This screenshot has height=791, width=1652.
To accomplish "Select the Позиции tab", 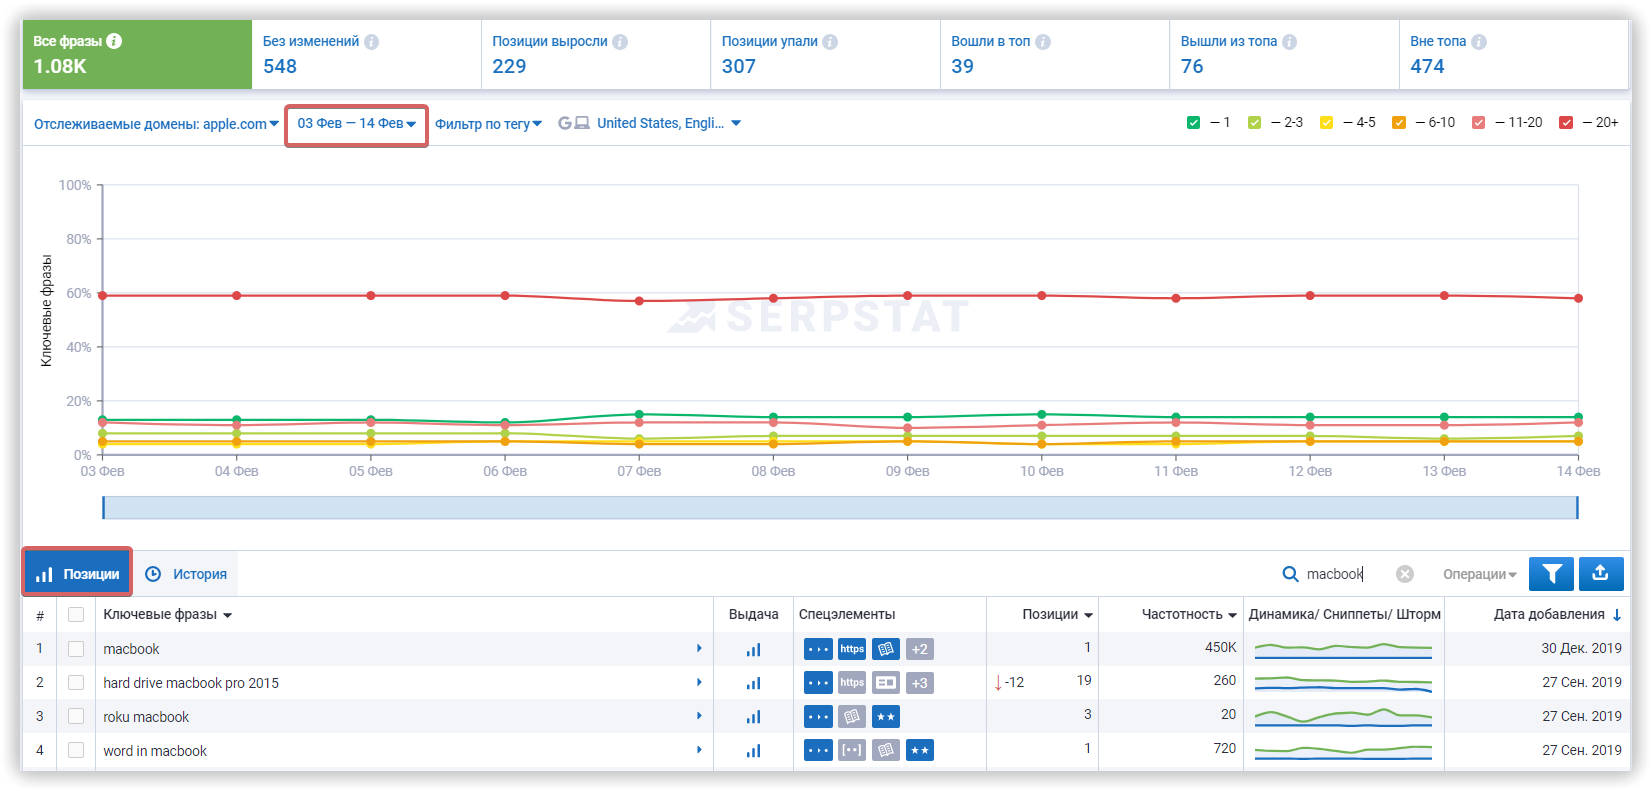I will pyautogui.click(x=78, y=574).
